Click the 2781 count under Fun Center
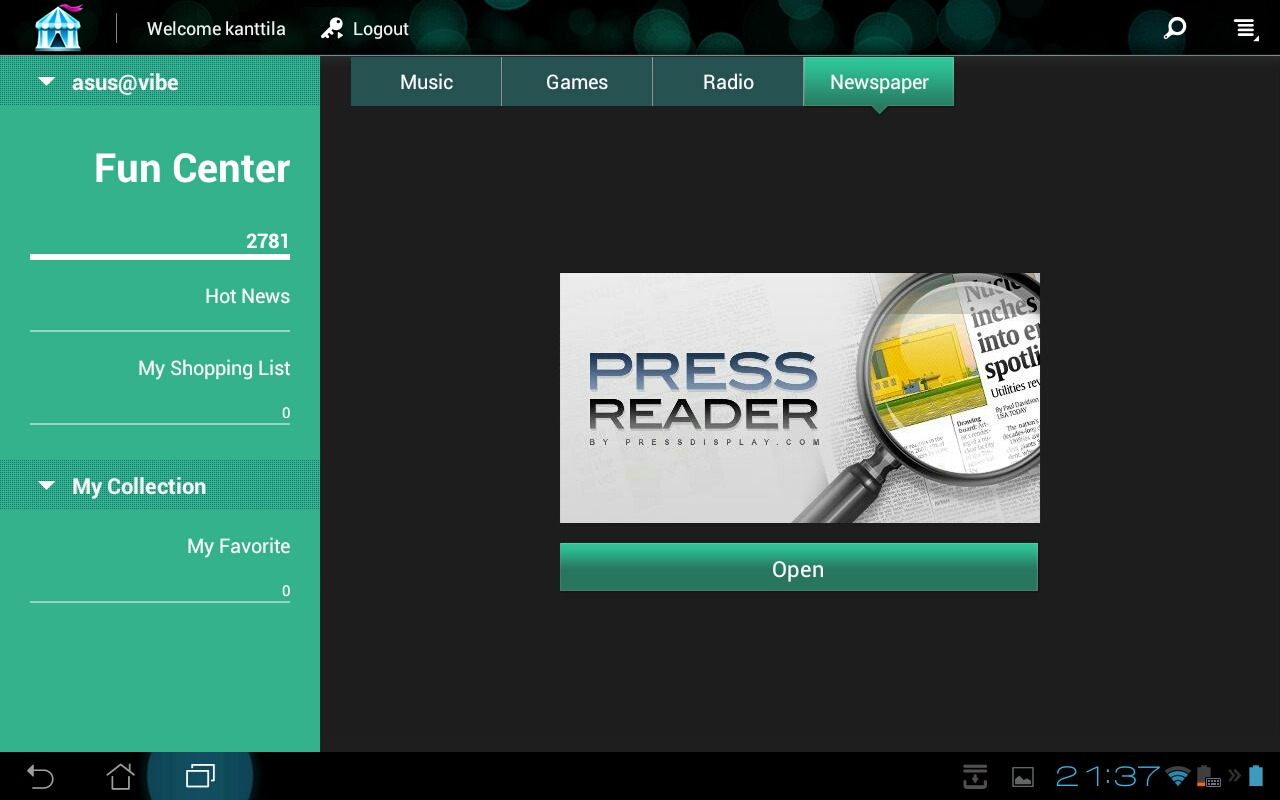 [x=268, y=241]
